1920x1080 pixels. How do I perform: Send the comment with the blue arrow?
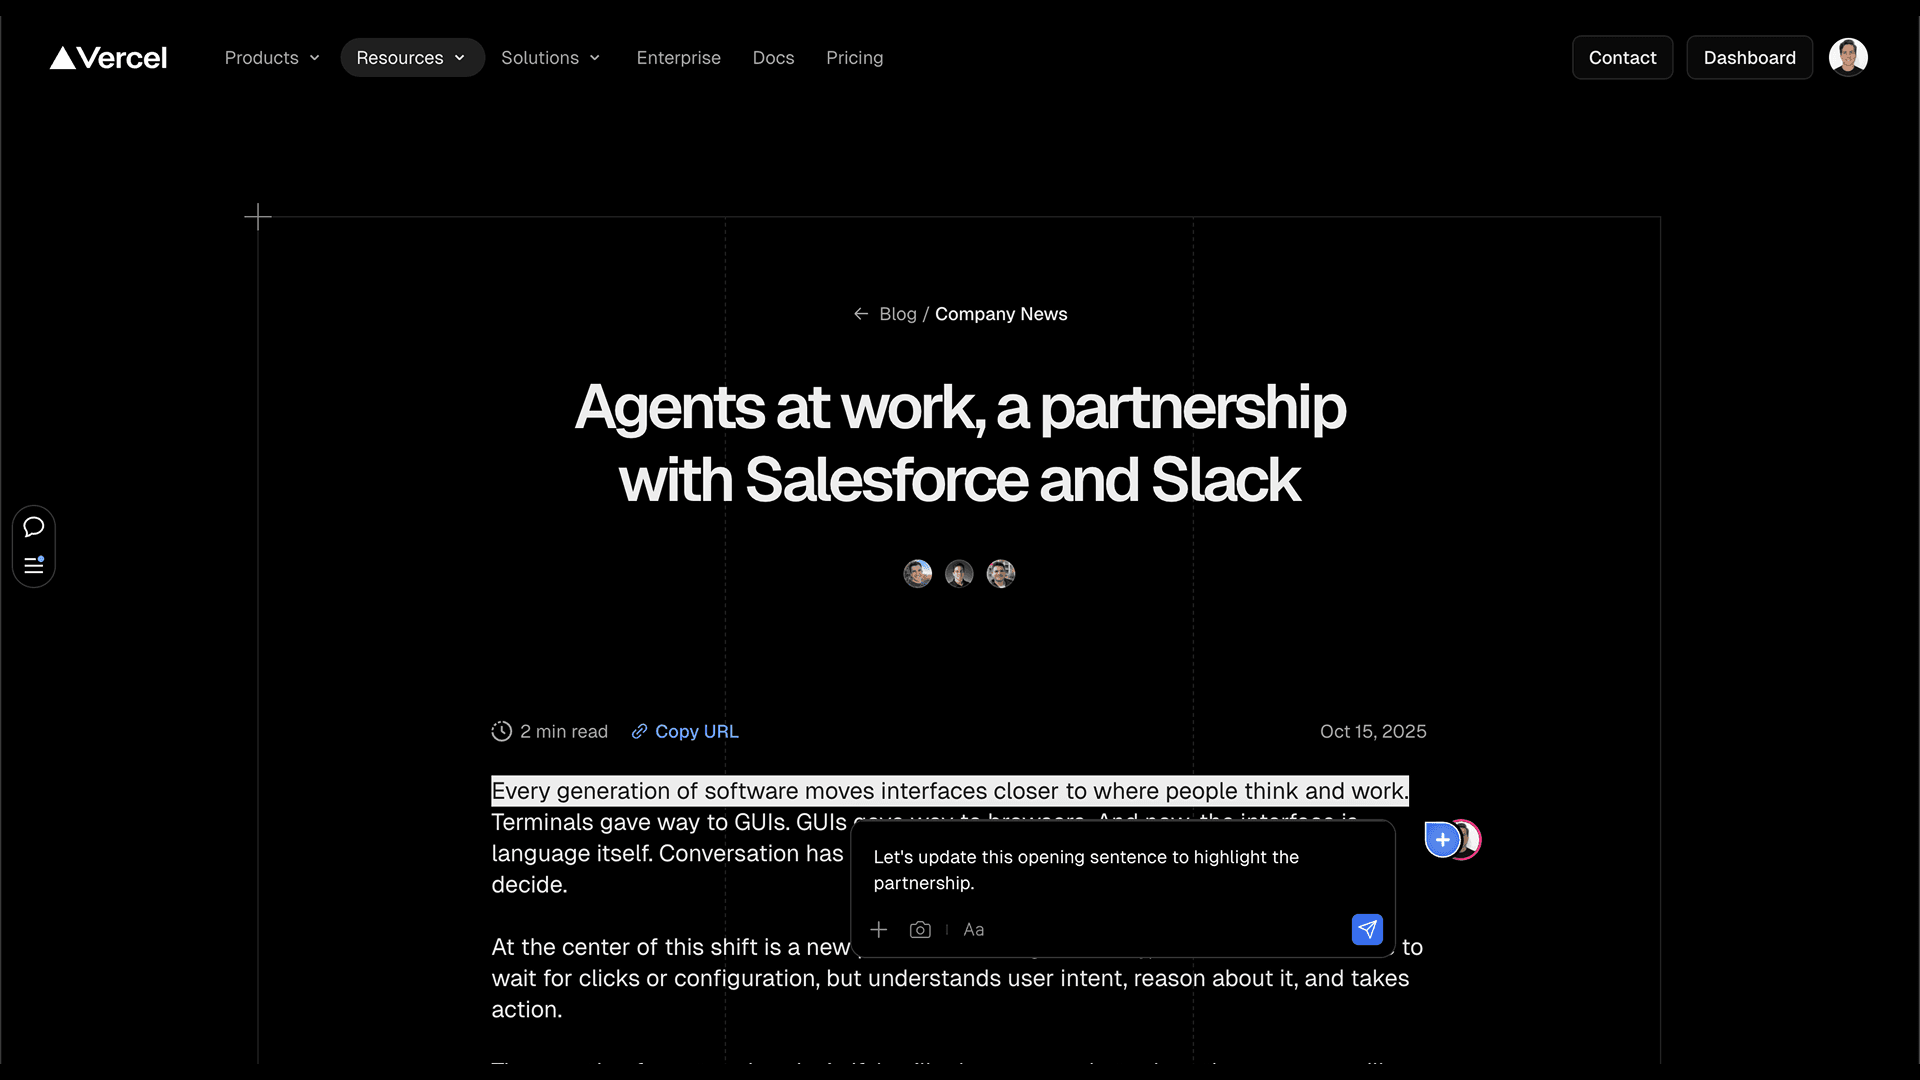1367,930
